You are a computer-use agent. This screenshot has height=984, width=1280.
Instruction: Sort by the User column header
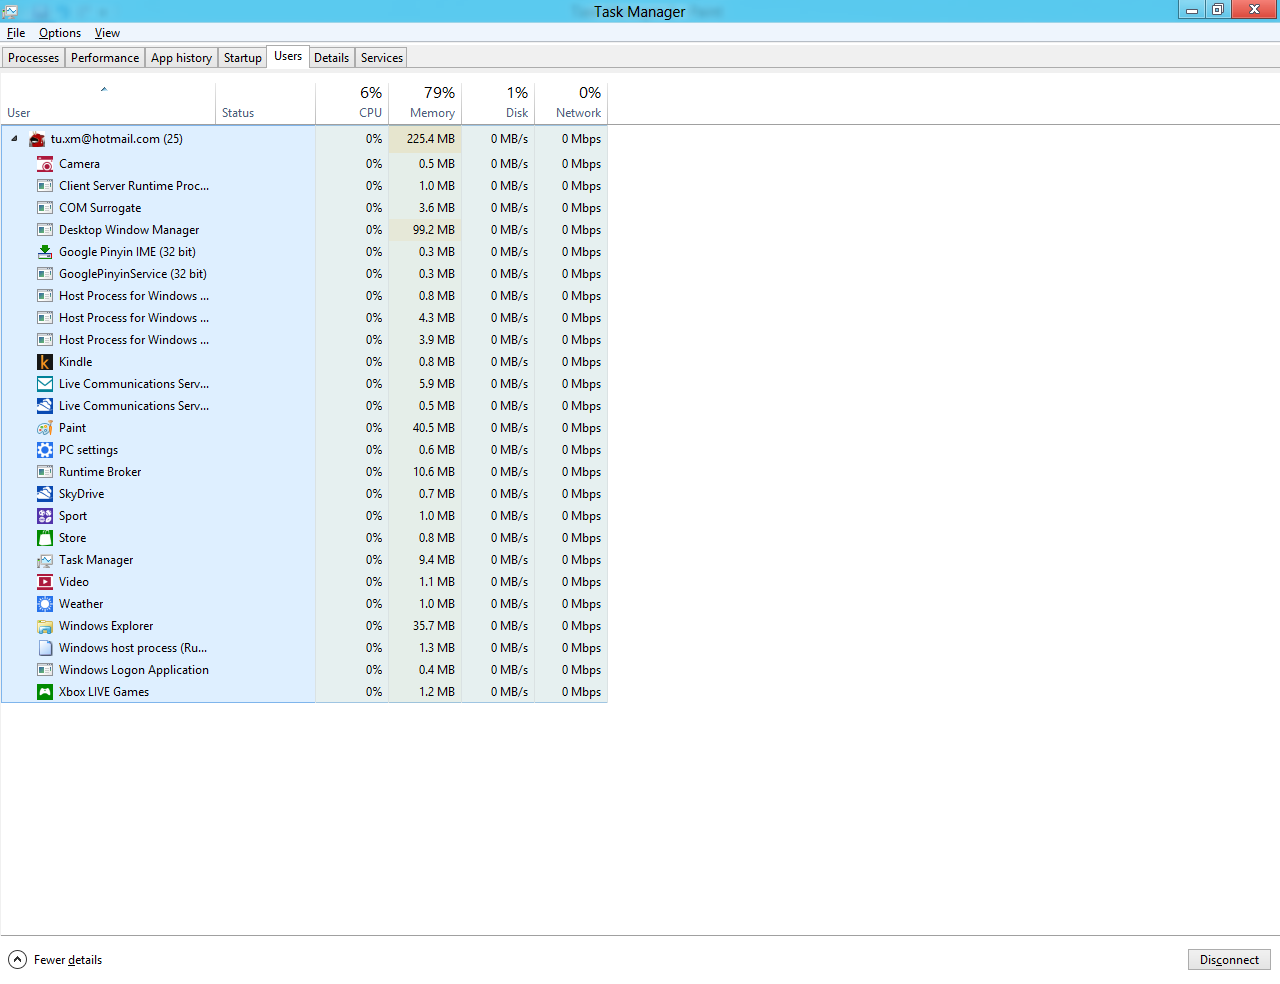click(x=108, y=103)
